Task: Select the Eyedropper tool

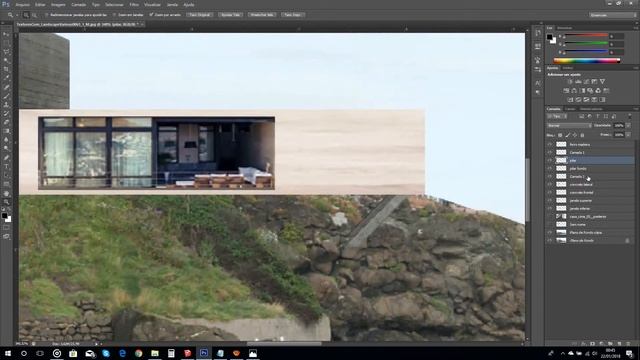Action: click(x=6, y=78)
